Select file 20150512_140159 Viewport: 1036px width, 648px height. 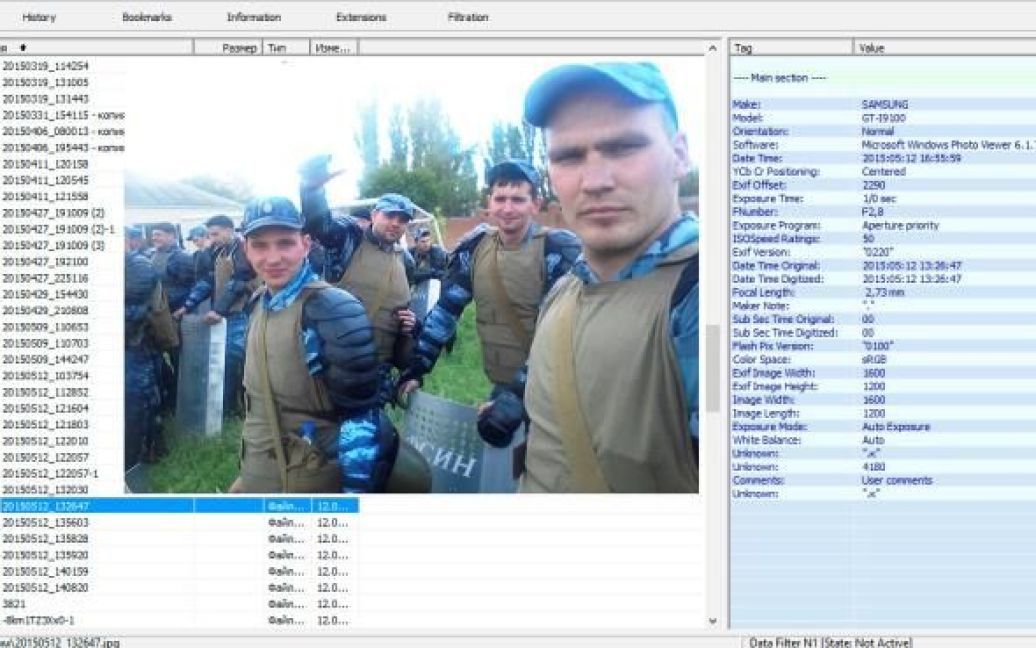[x=45, y=571]
